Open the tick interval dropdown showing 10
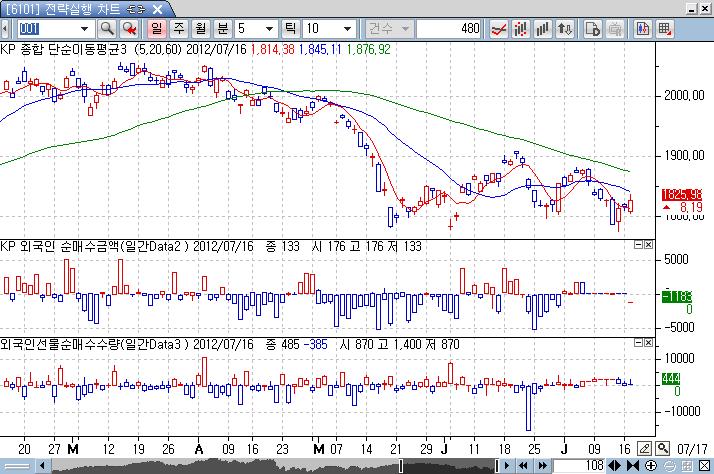 341,28
